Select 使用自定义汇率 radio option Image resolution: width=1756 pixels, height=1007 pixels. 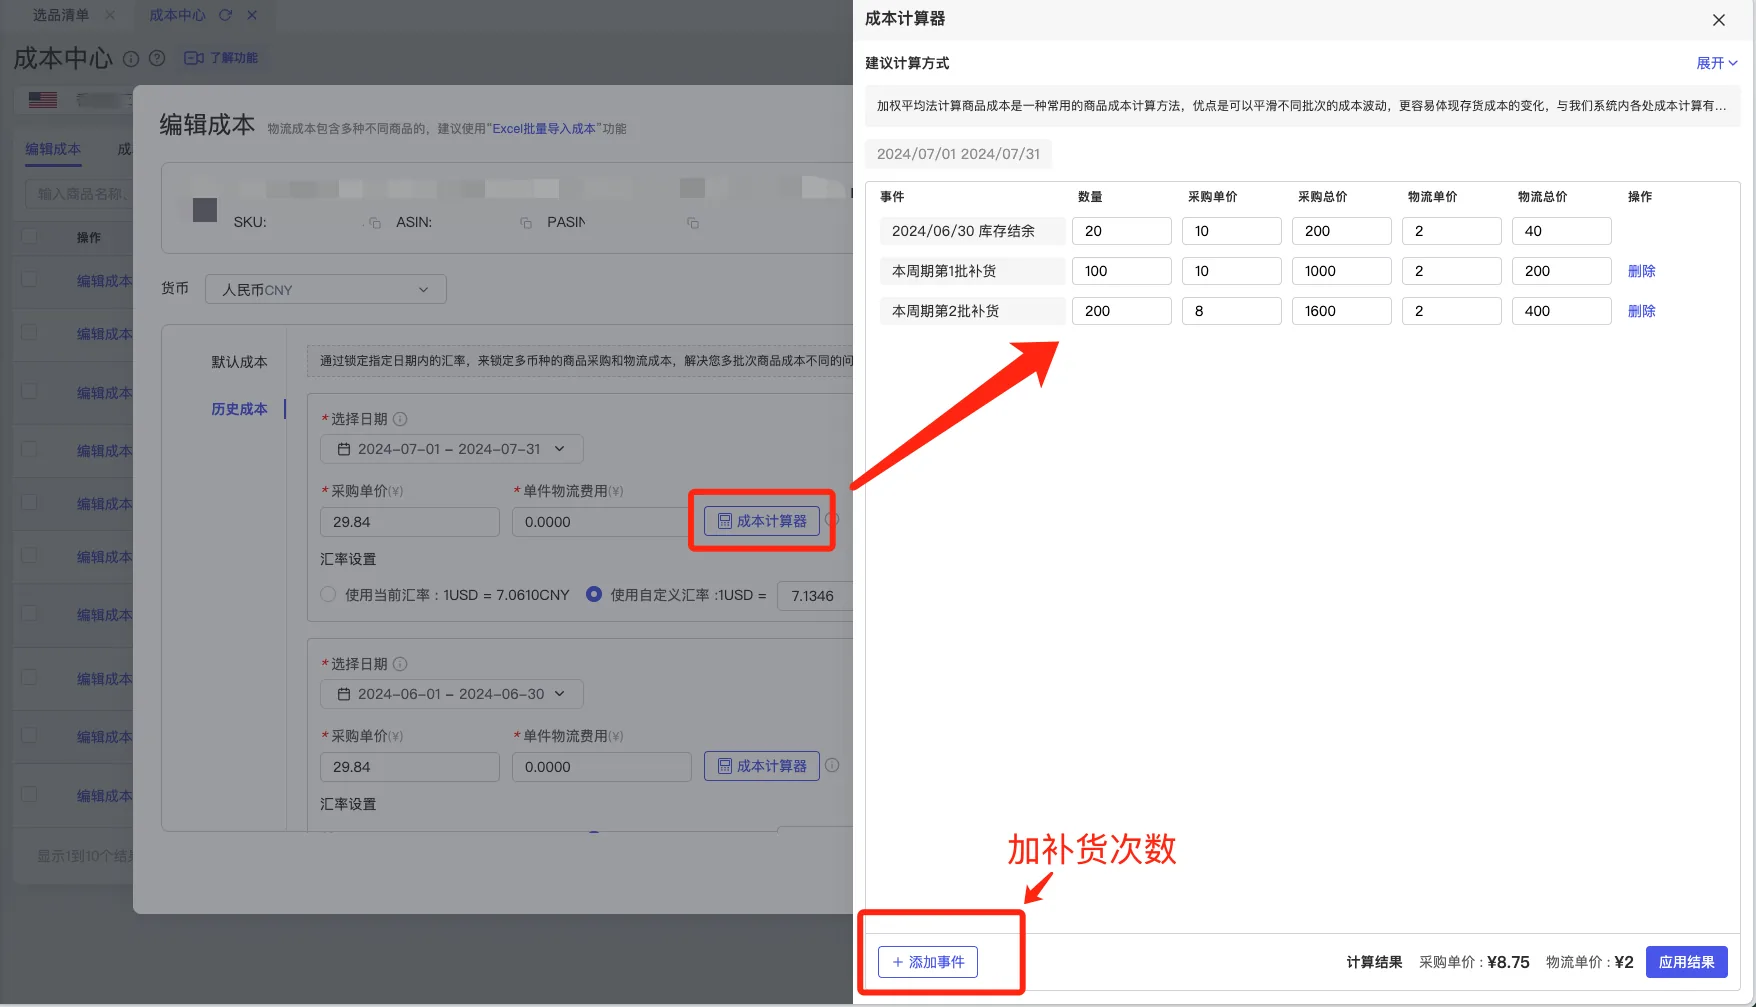(594, 594)
